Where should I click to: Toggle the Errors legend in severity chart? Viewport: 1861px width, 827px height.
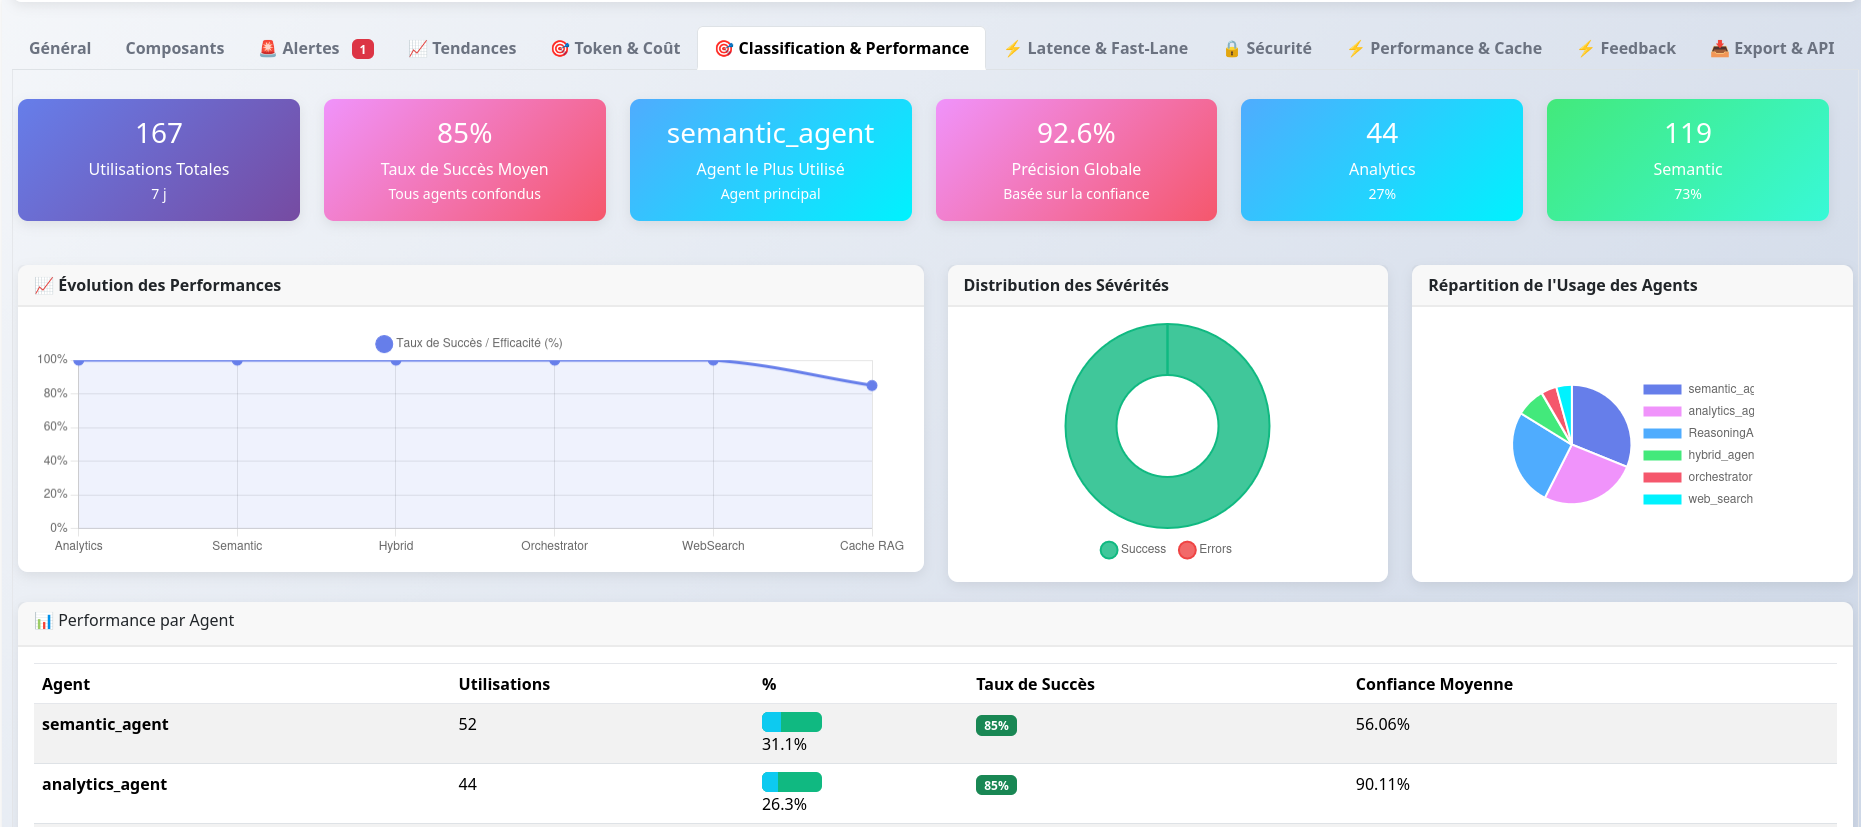[x=1205, y=549]
